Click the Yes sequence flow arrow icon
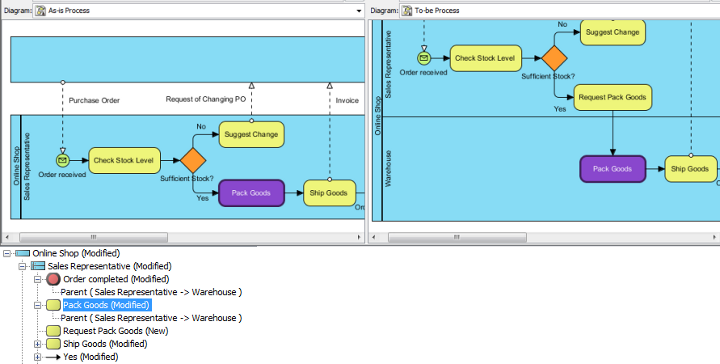This screenshot has height=364, width=720. pos(53,357)
